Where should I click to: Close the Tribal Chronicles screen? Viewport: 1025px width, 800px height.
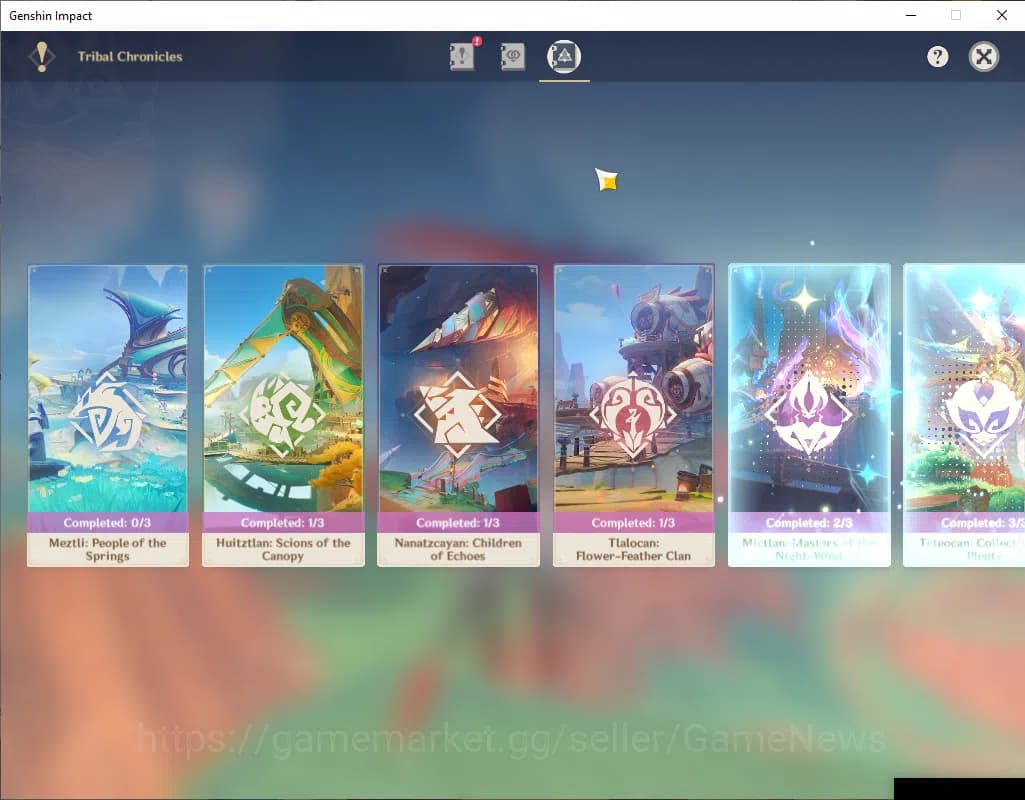pos(983,56)
